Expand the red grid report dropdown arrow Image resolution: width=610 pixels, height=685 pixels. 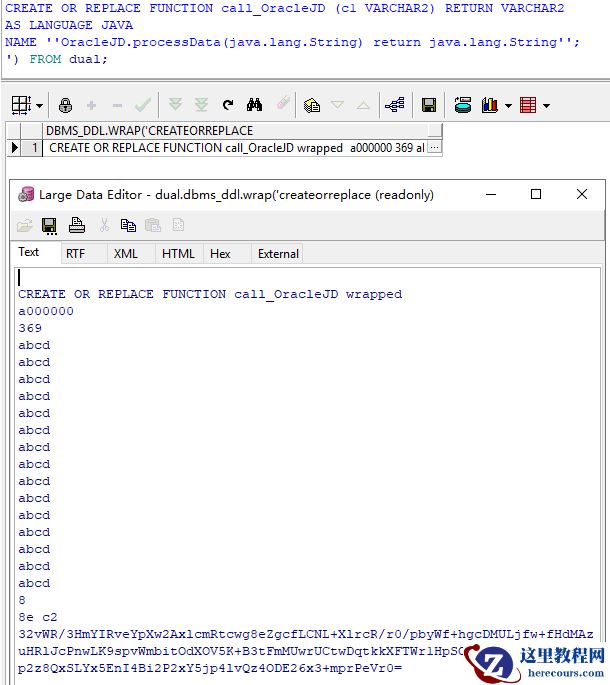coord(546,106)
